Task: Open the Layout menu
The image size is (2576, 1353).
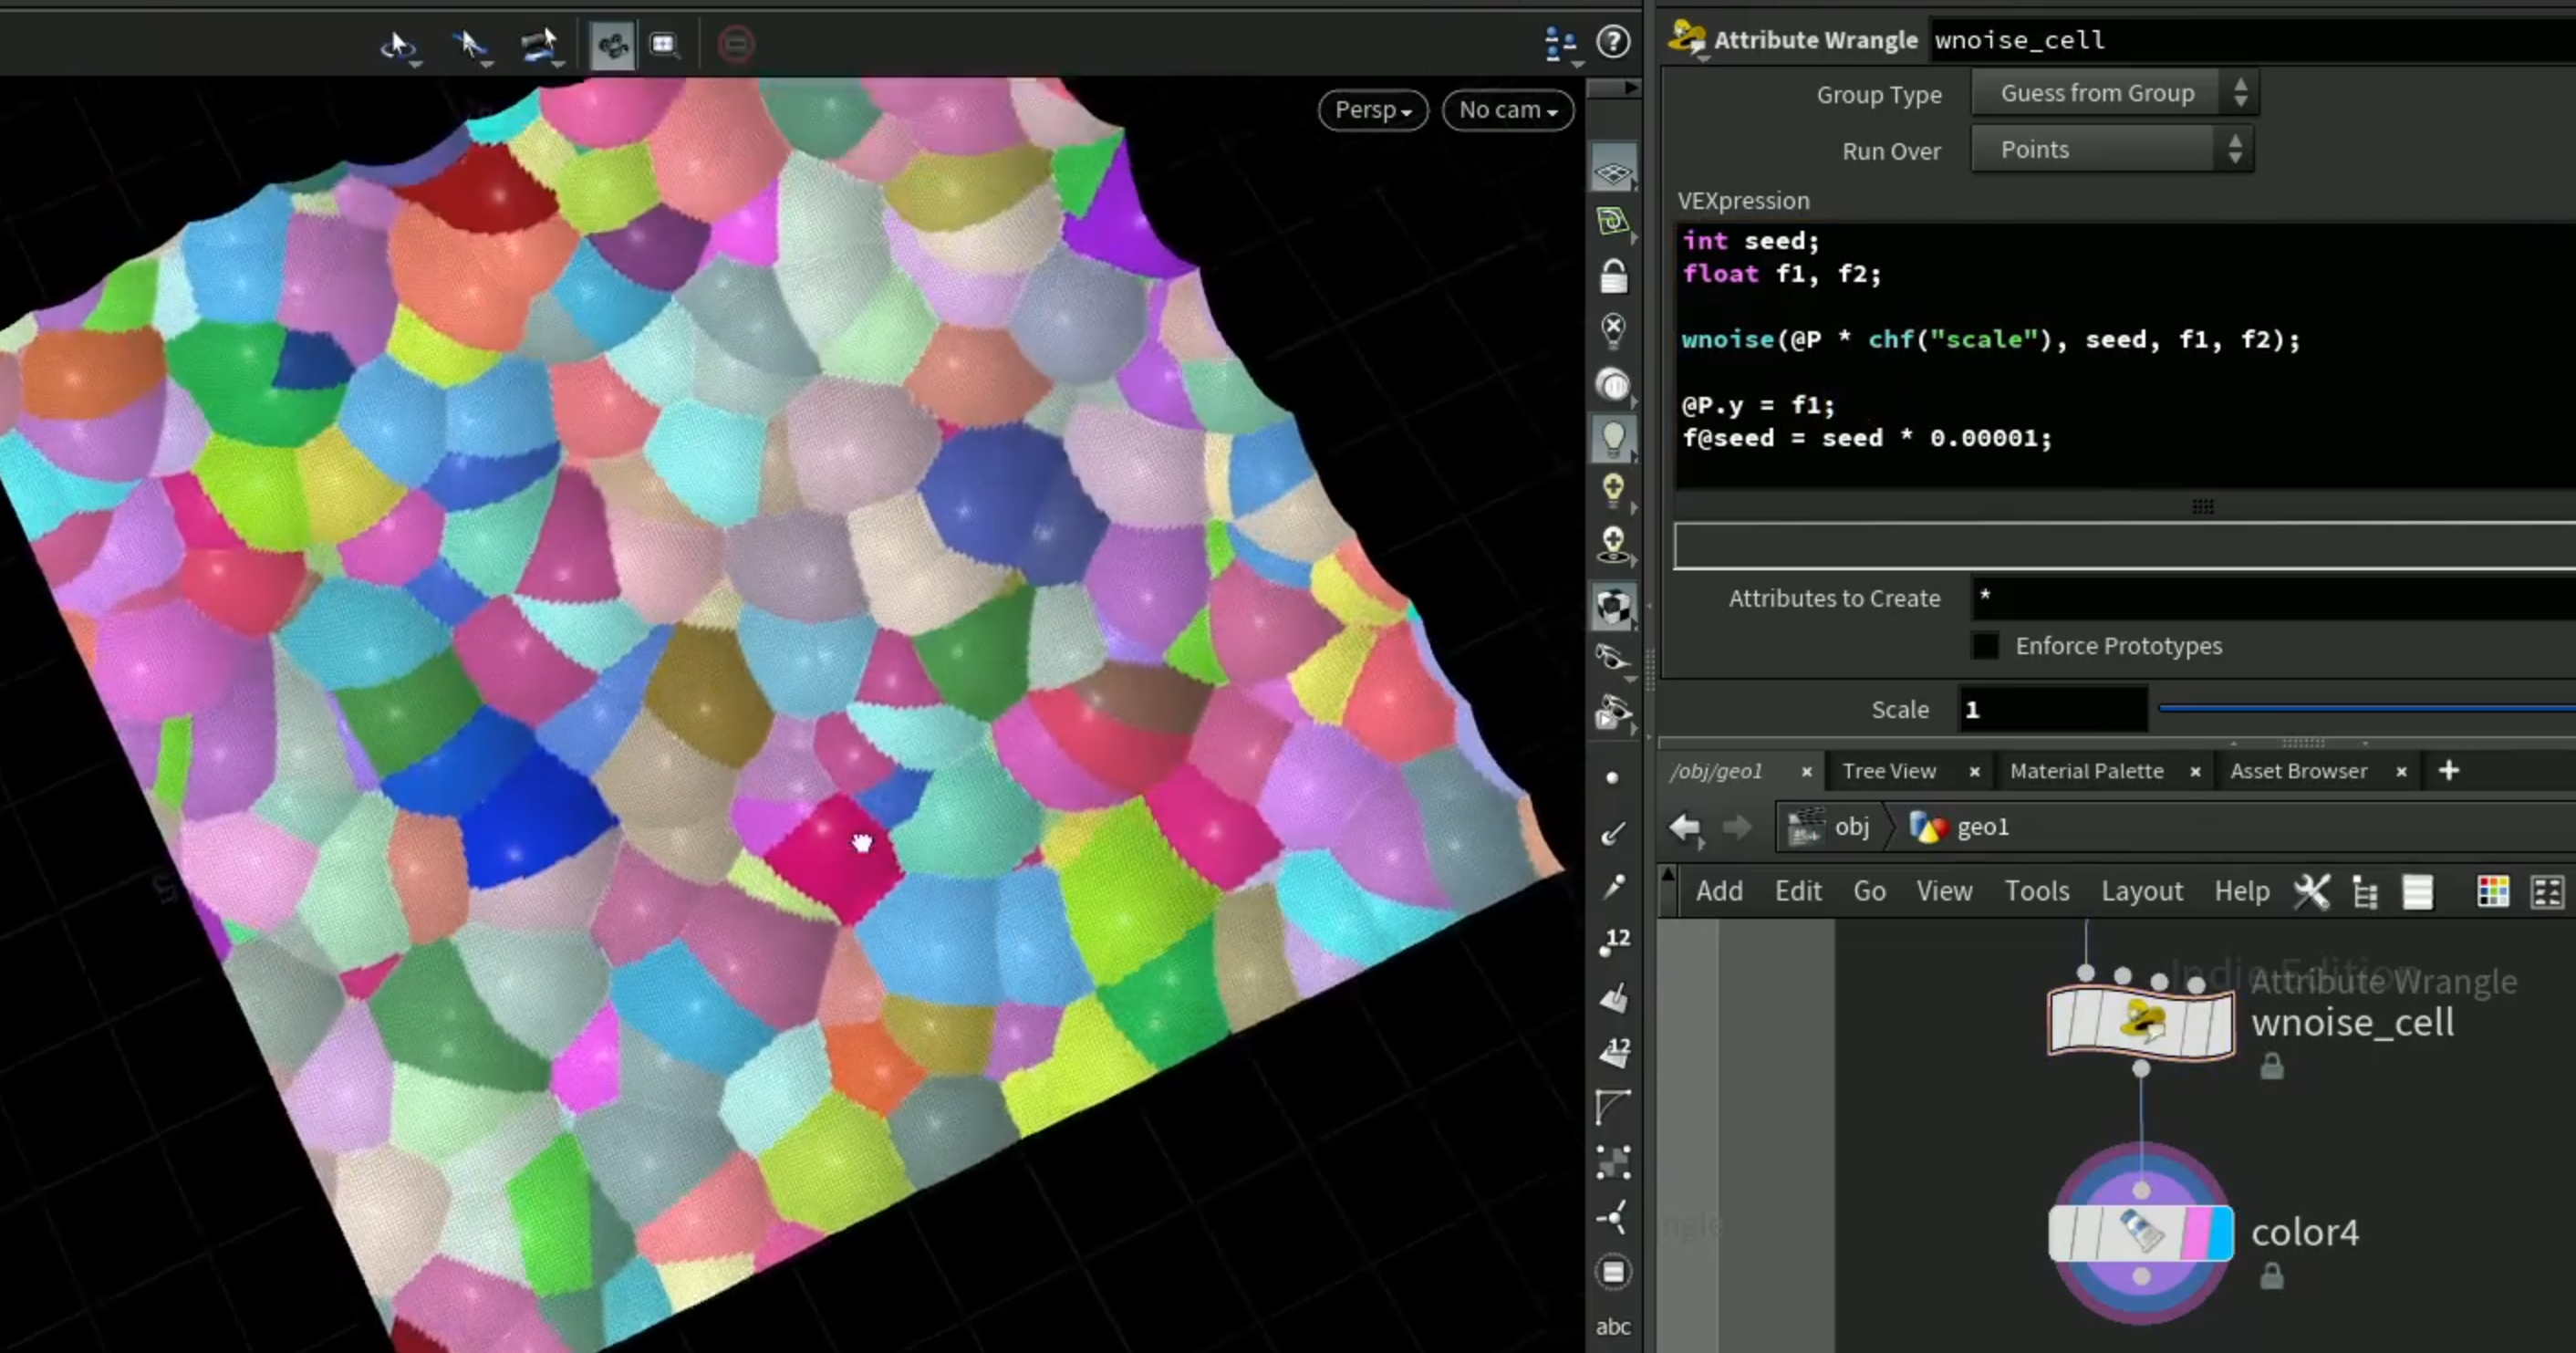Action: point(2141,891)
